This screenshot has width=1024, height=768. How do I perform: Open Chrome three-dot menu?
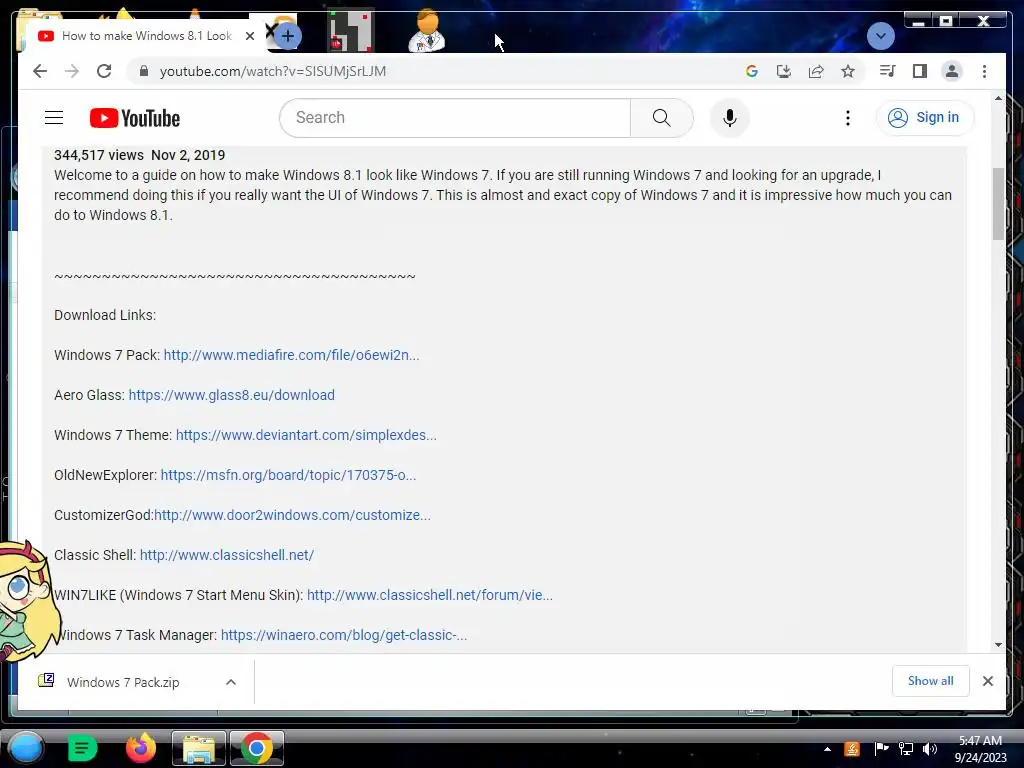[984, 71]
